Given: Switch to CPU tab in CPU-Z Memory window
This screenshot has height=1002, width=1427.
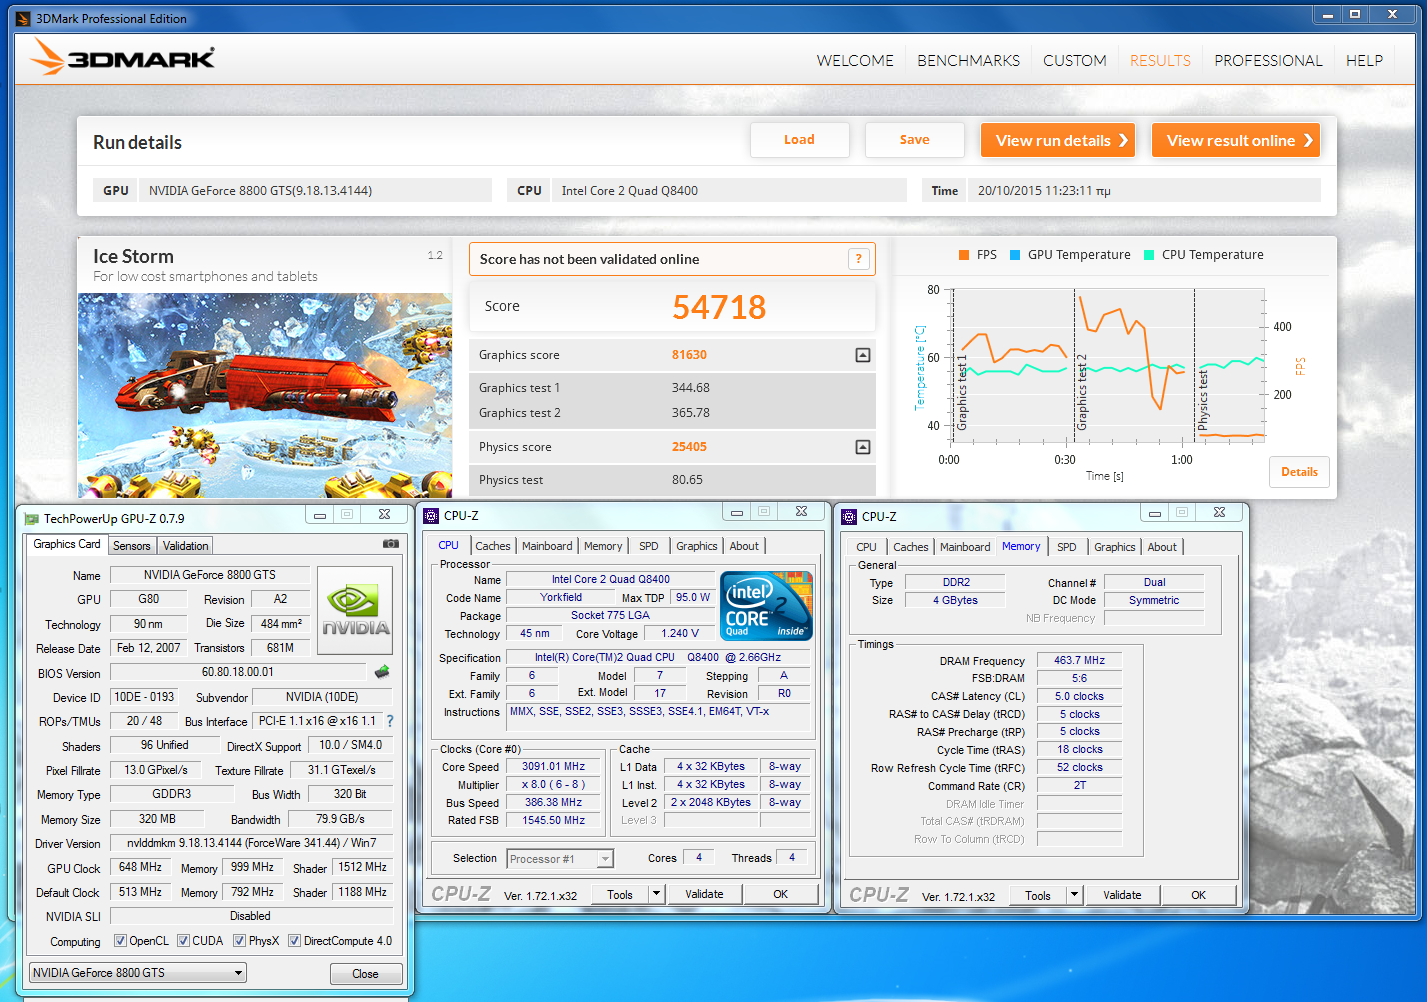Looking at the screenshot, I should tap(866, 547).
